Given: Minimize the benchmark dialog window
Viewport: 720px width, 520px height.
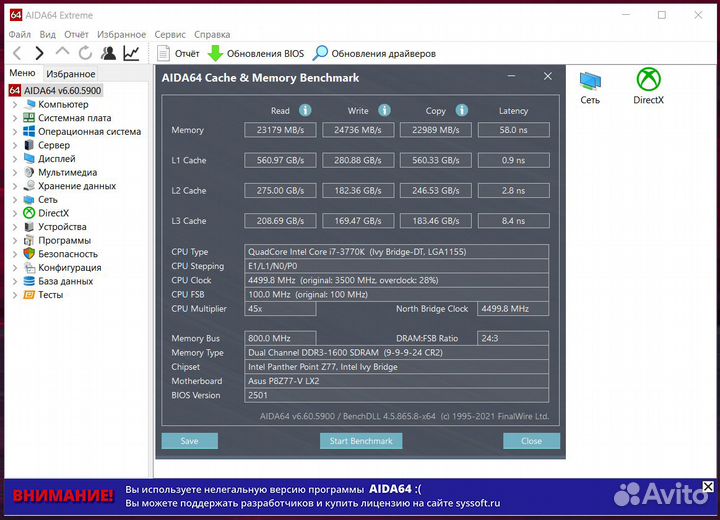Looking at the screenshot, I should [511, 76].
